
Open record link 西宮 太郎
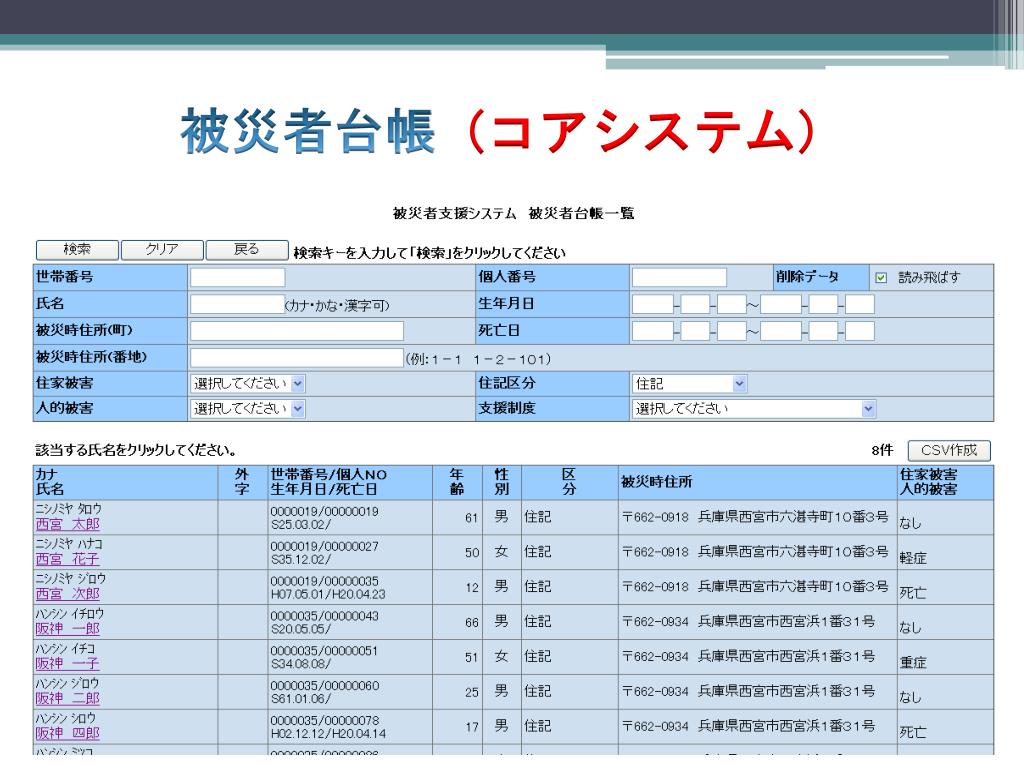point(68,524)
